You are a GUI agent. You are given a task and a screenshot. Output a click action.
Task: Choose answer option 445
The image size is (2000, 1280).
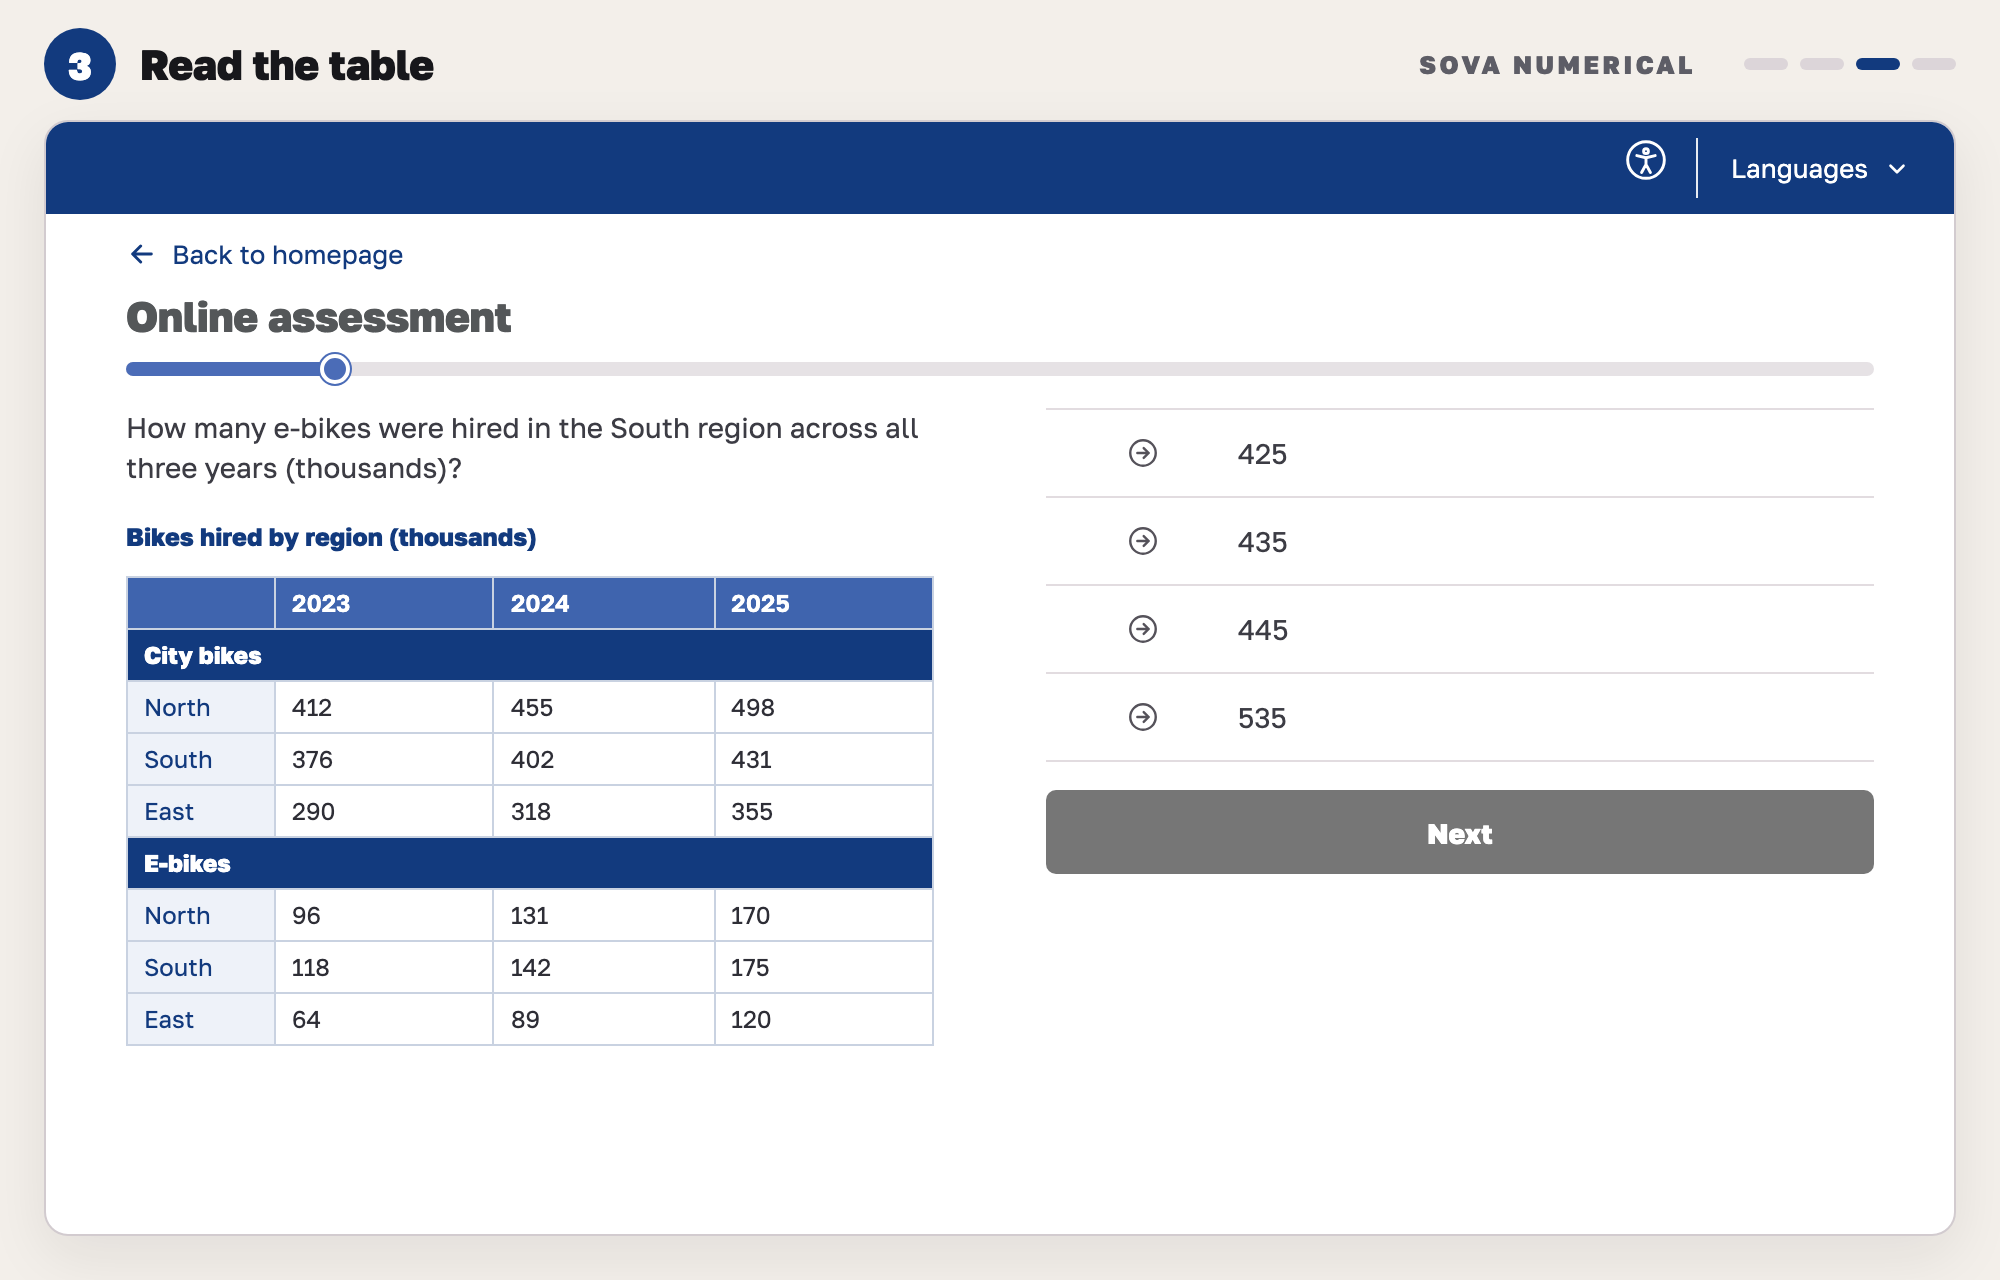pyautogui.click(x=1459, y=629)
